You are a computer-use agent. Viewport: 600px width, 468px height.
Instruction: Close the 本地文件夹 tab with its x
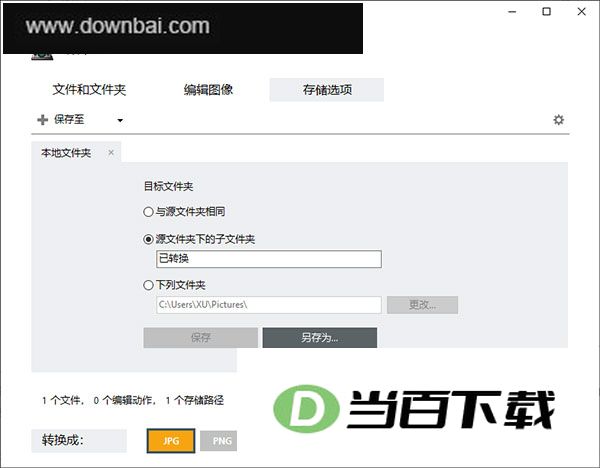tap(111, 153)
